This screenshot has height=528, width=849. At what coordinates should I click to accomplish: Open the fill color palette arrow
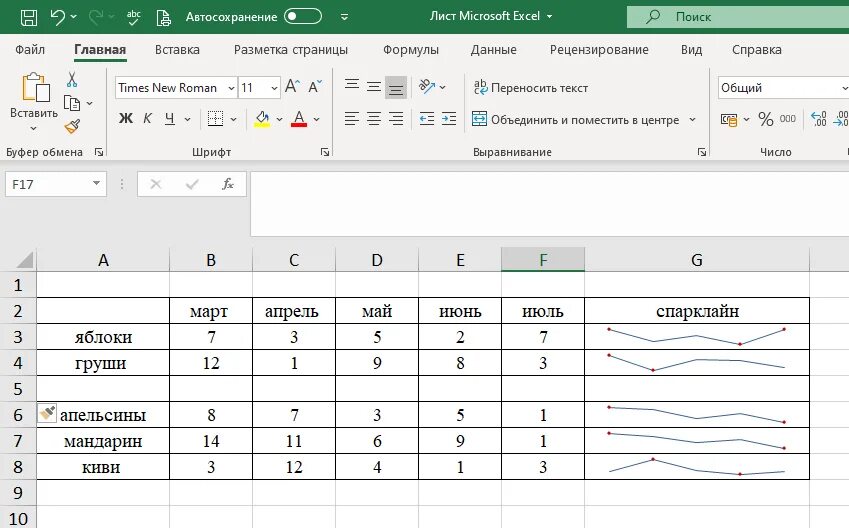(279, 119)
